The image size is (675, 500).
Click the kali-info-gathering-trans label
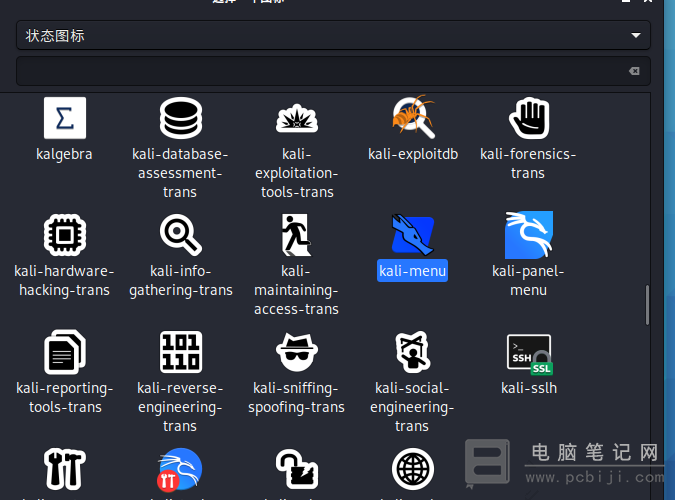tap(181, 280)
